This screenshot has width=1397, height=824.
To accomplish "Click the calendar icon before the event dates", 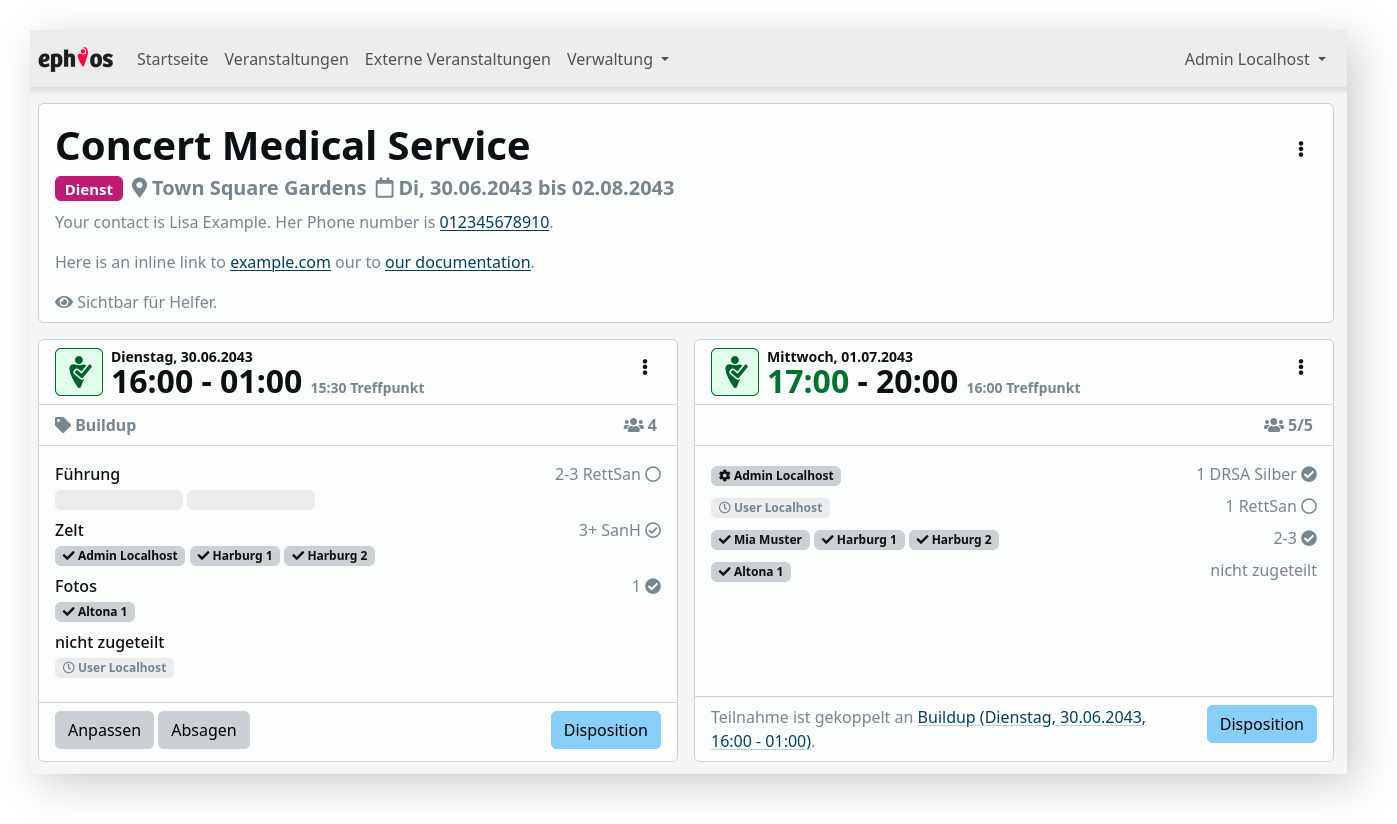I will pyautogui.click(x=385, y=188).
